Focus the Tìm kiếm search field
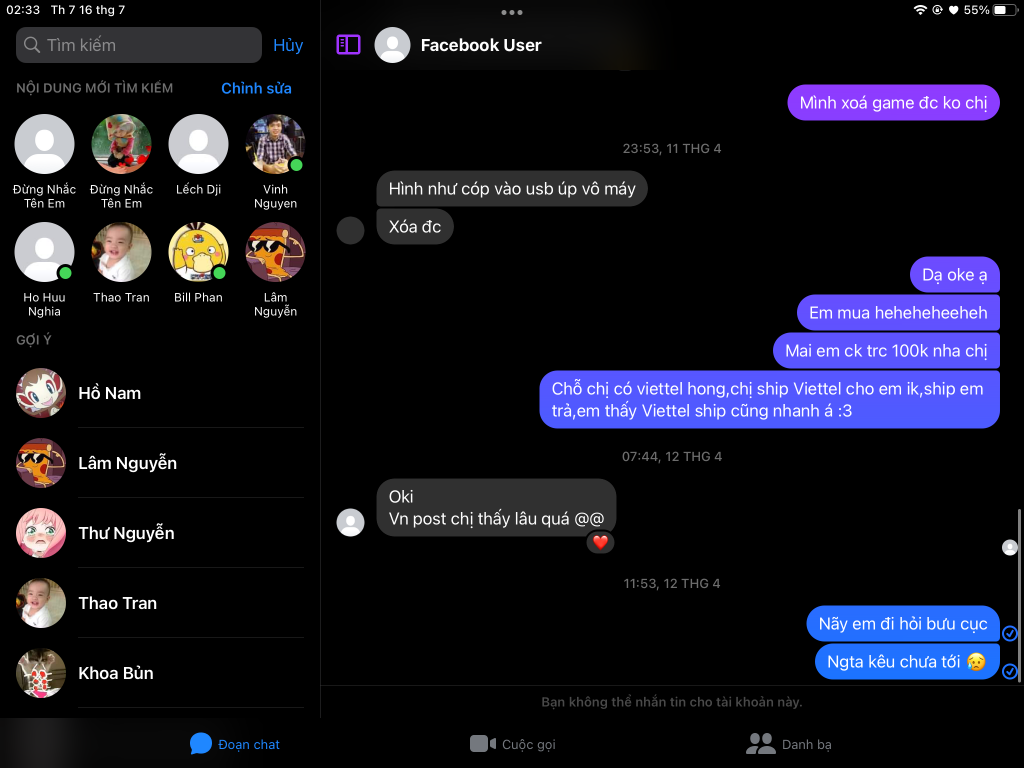The height and width of the screenshot is (768, 1024). (138, 45)
